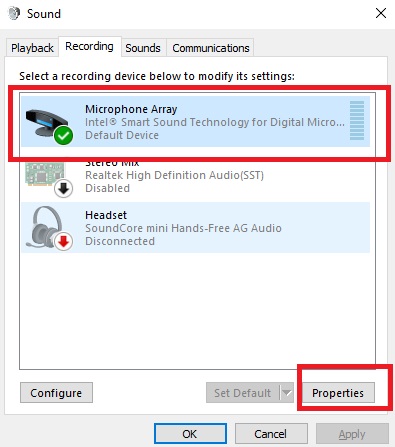395x447 pixels.
Task: Click the Configure button
Action: click(x=56, y=393)
